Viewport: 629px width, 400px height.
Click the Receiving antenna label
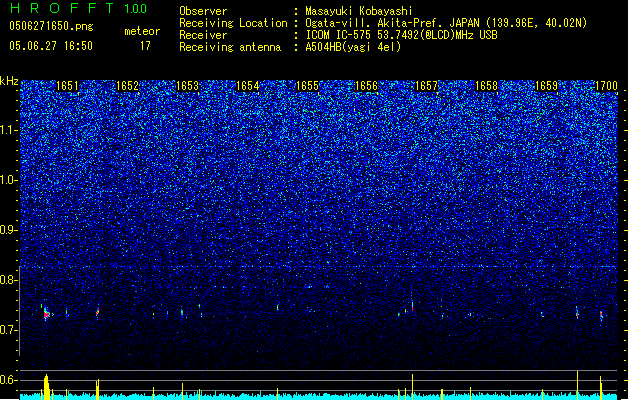230,47
